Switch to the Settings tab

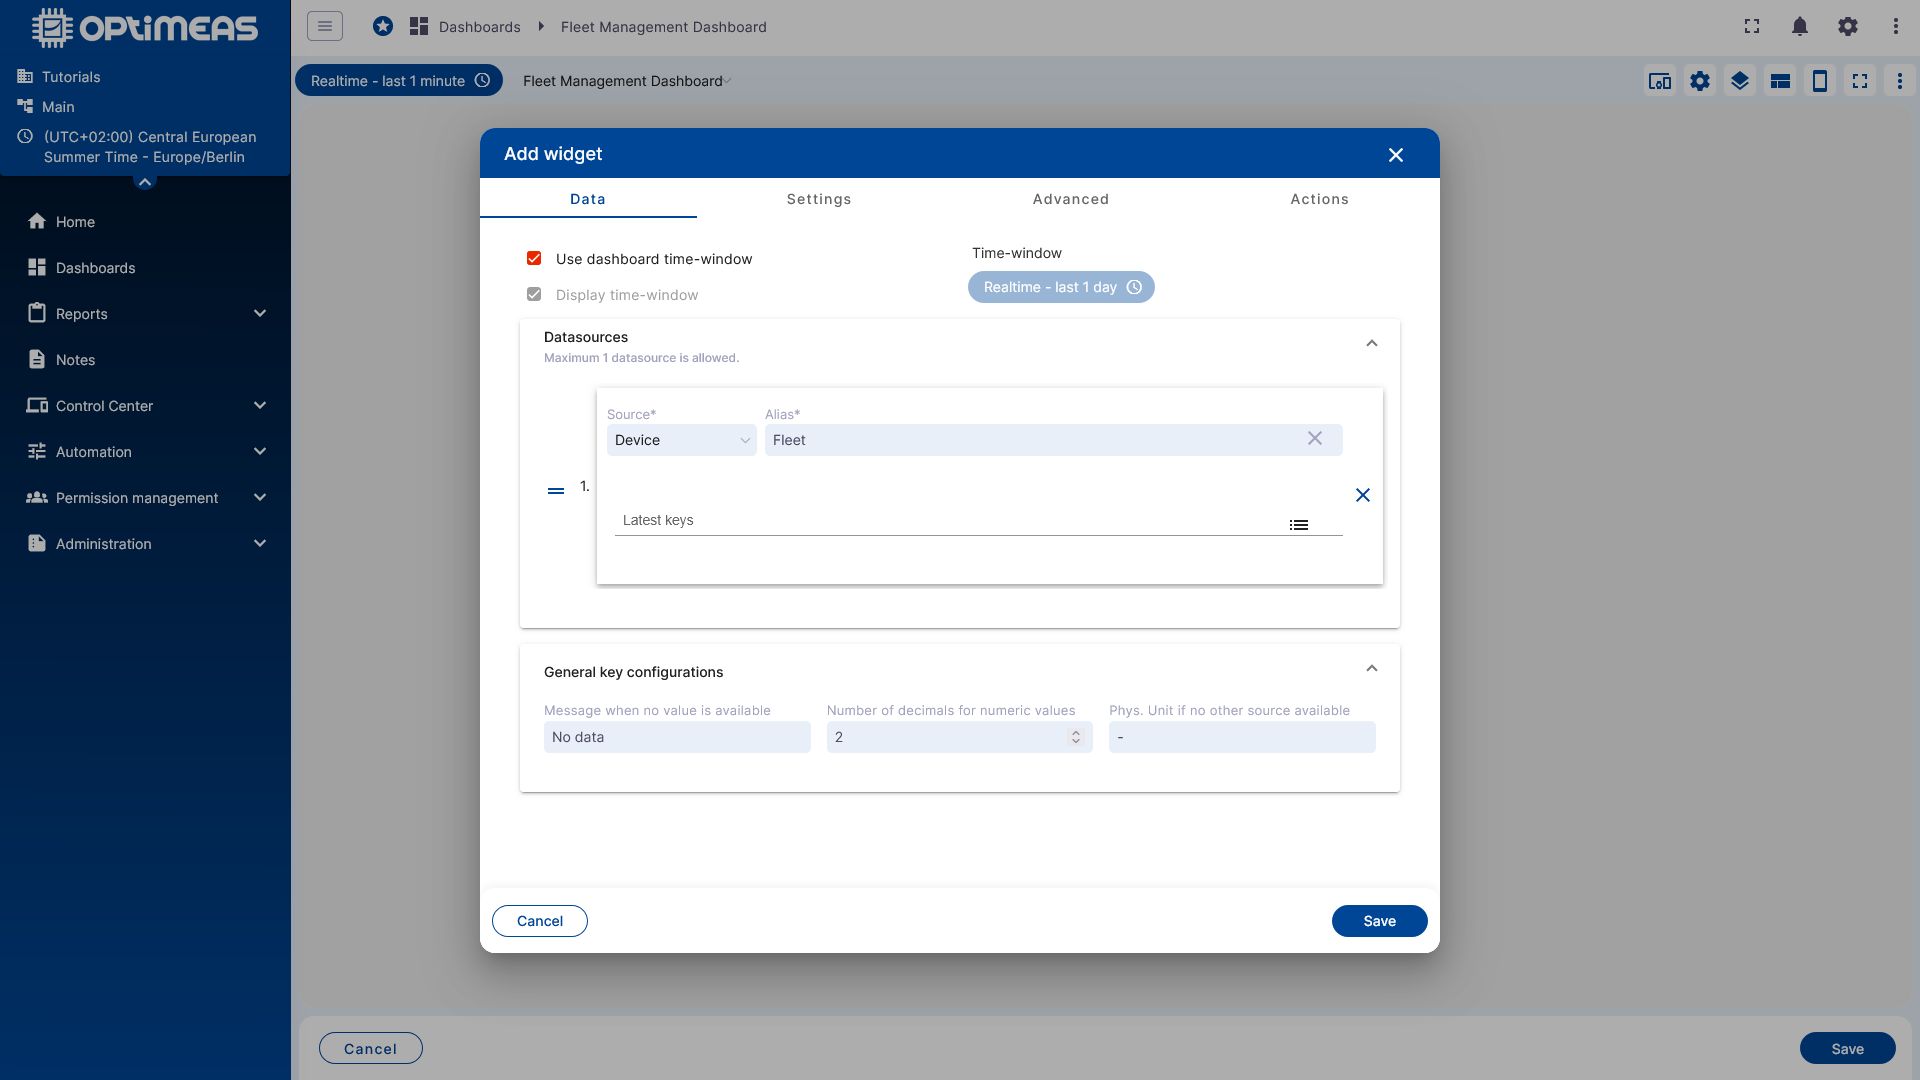tap(819, 199)
